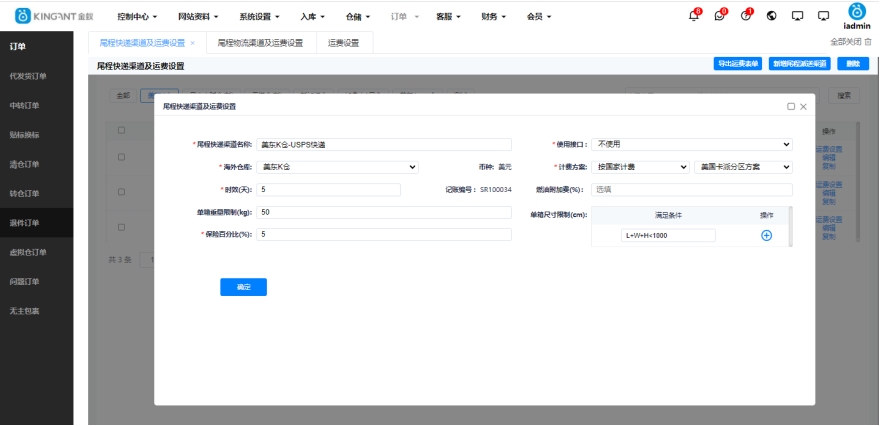This screenshot has width=880, height=426.
Task: Click the SR100034 account number text
Action: (496, 190)
